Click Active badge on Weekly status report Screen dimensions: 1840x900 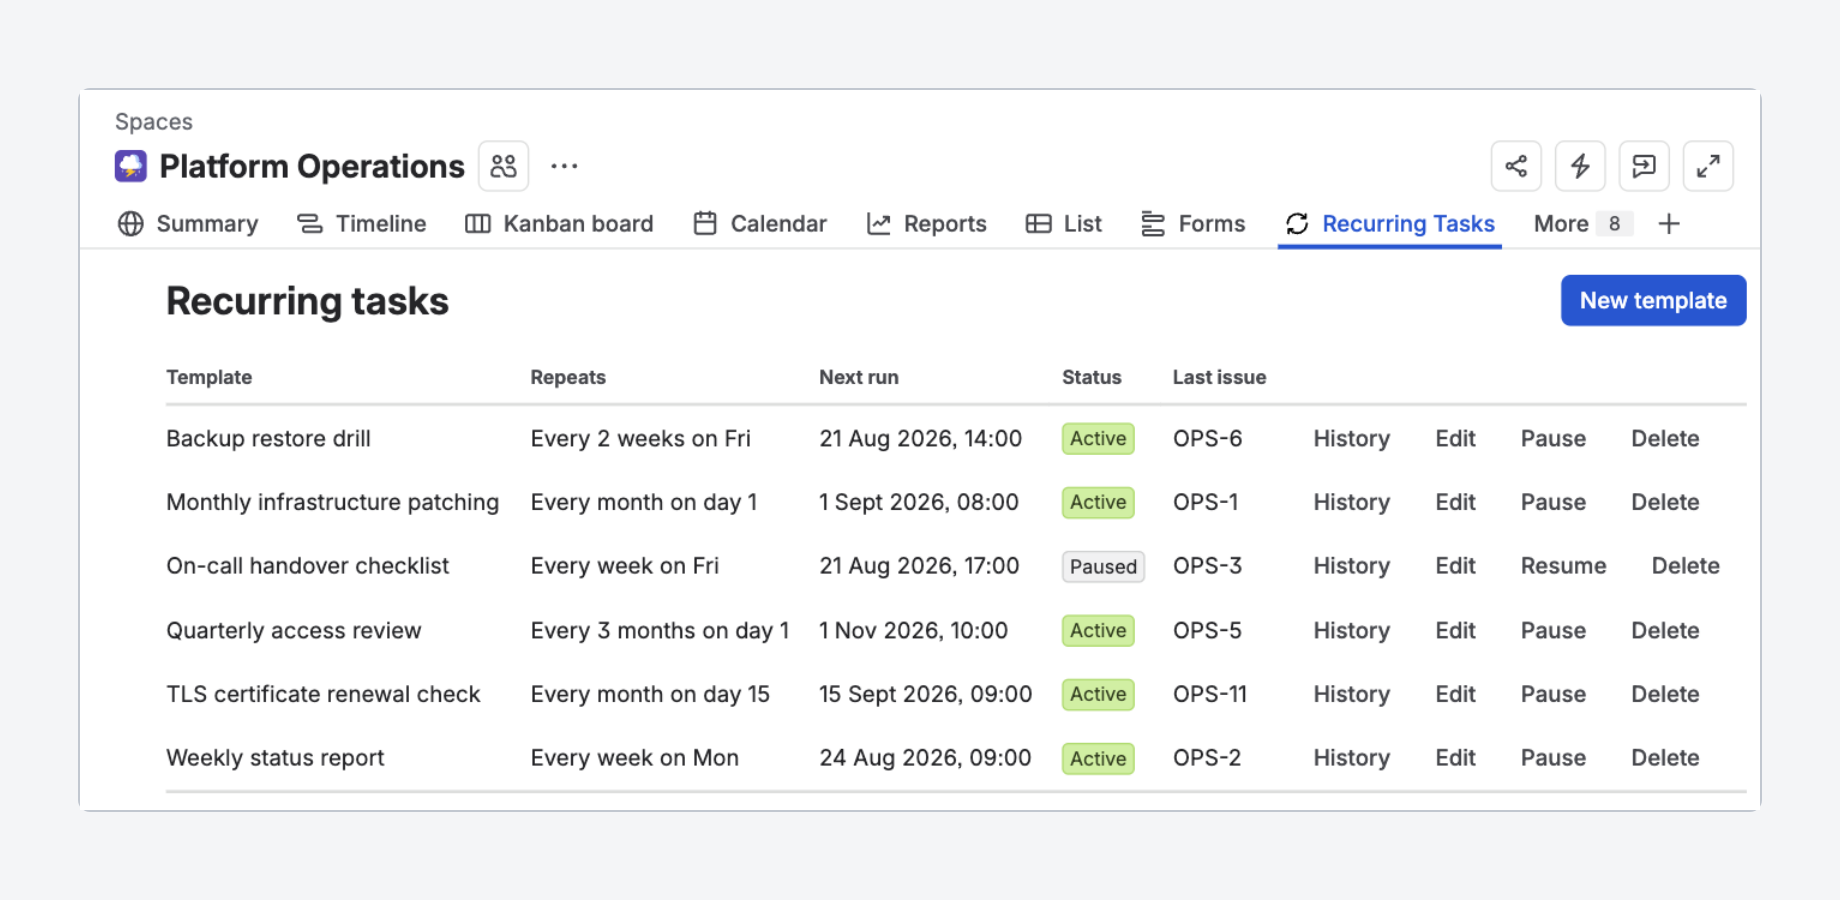click(x=1098, y=758)
